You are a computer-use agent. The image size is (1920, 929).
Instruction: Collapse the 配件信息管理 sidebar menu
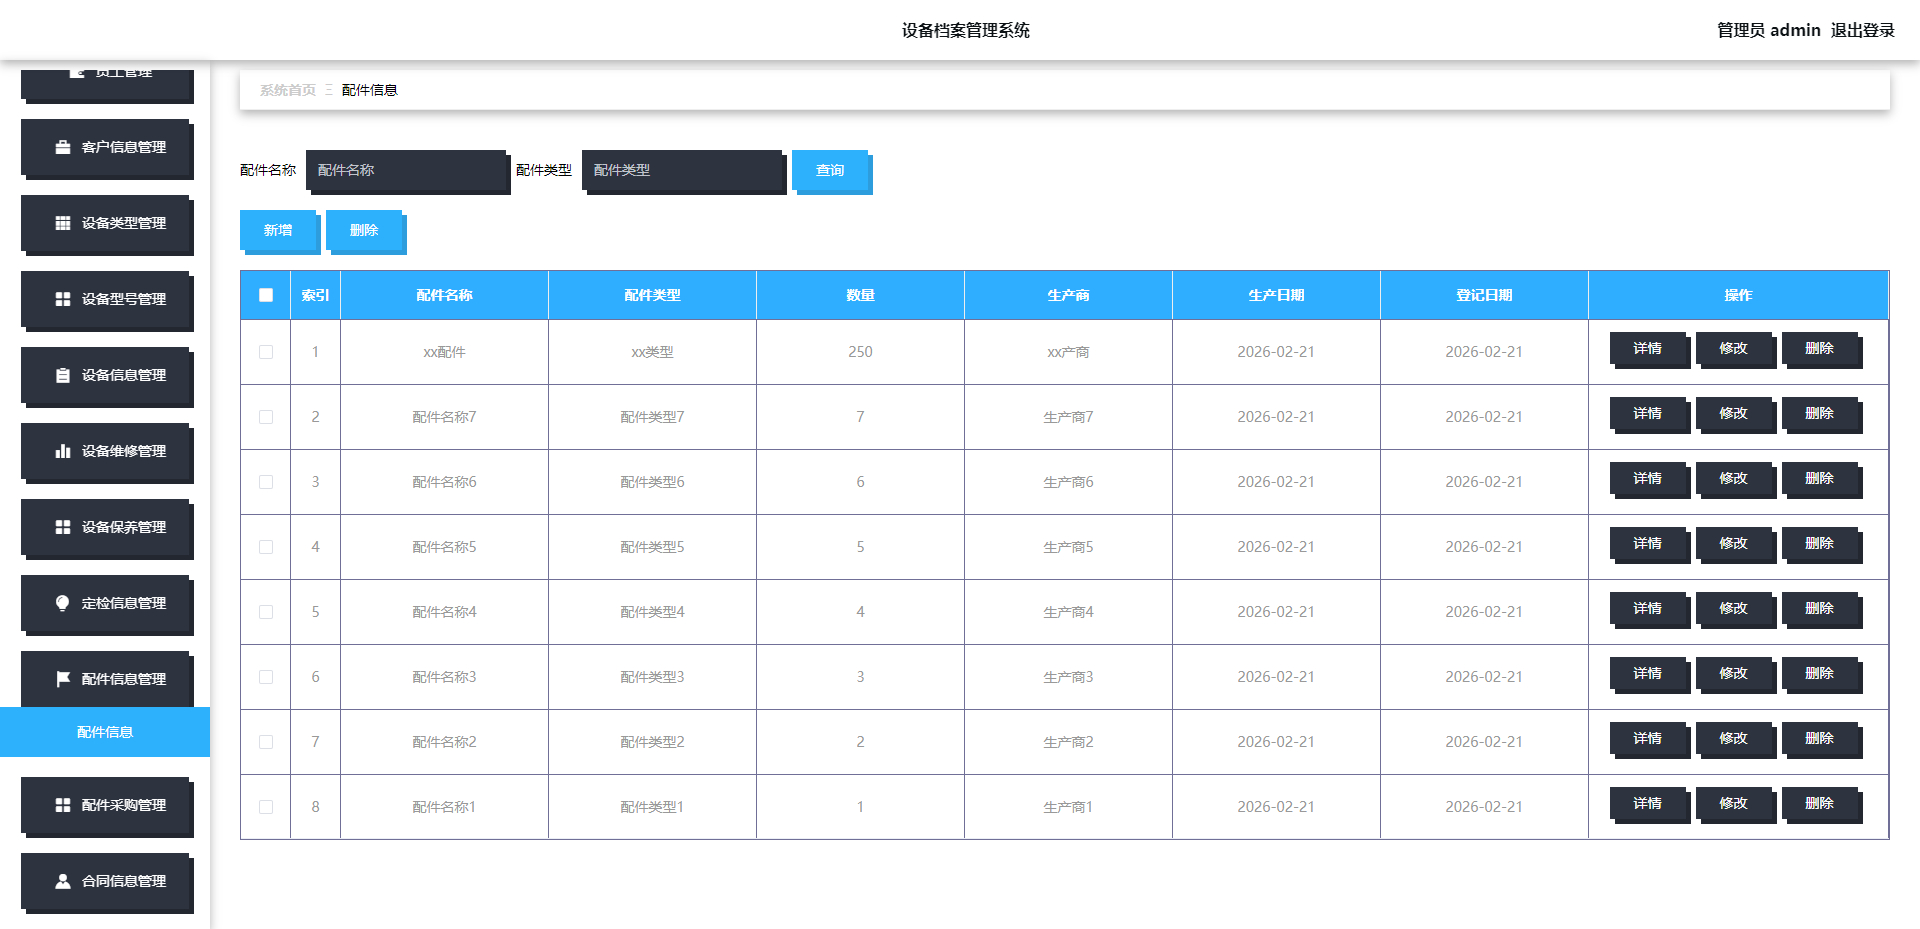coord(107,680)
